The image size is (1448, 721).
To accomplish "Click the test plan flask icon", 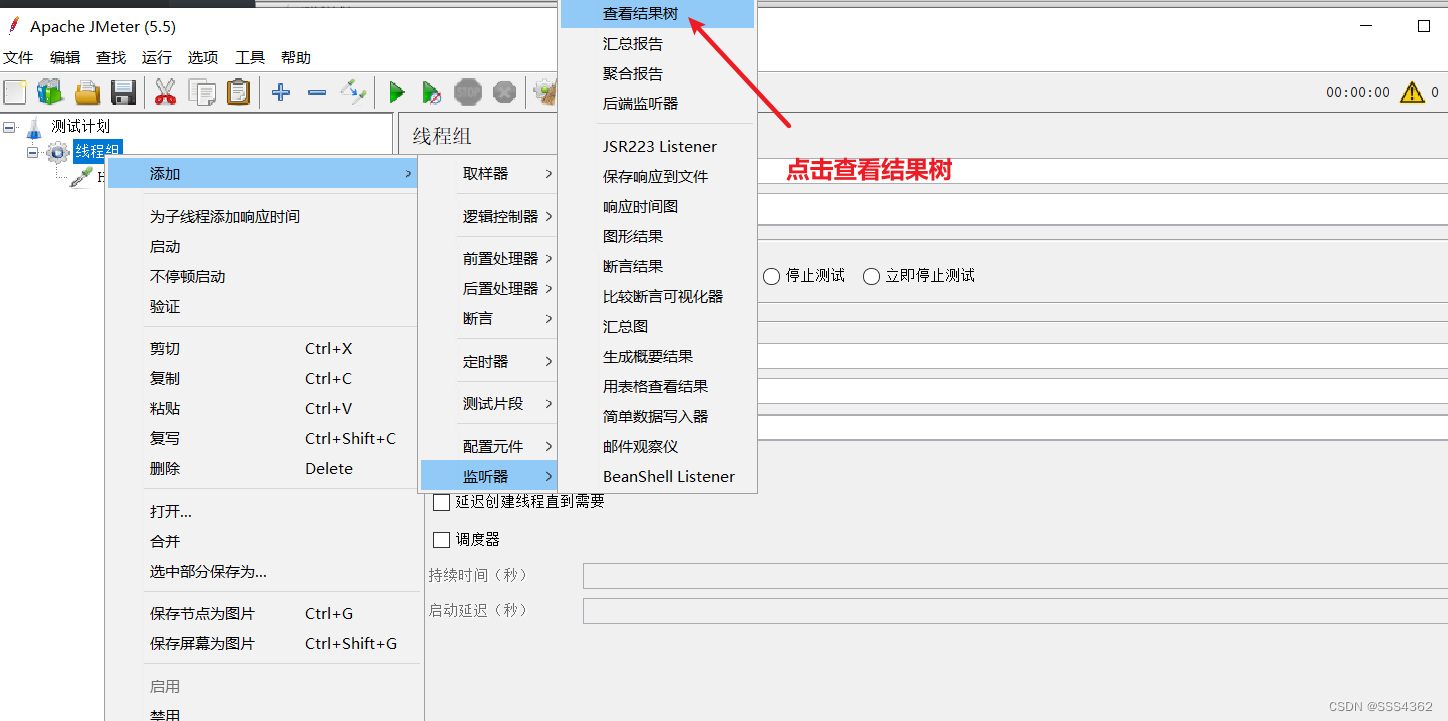I will (35, 127).
